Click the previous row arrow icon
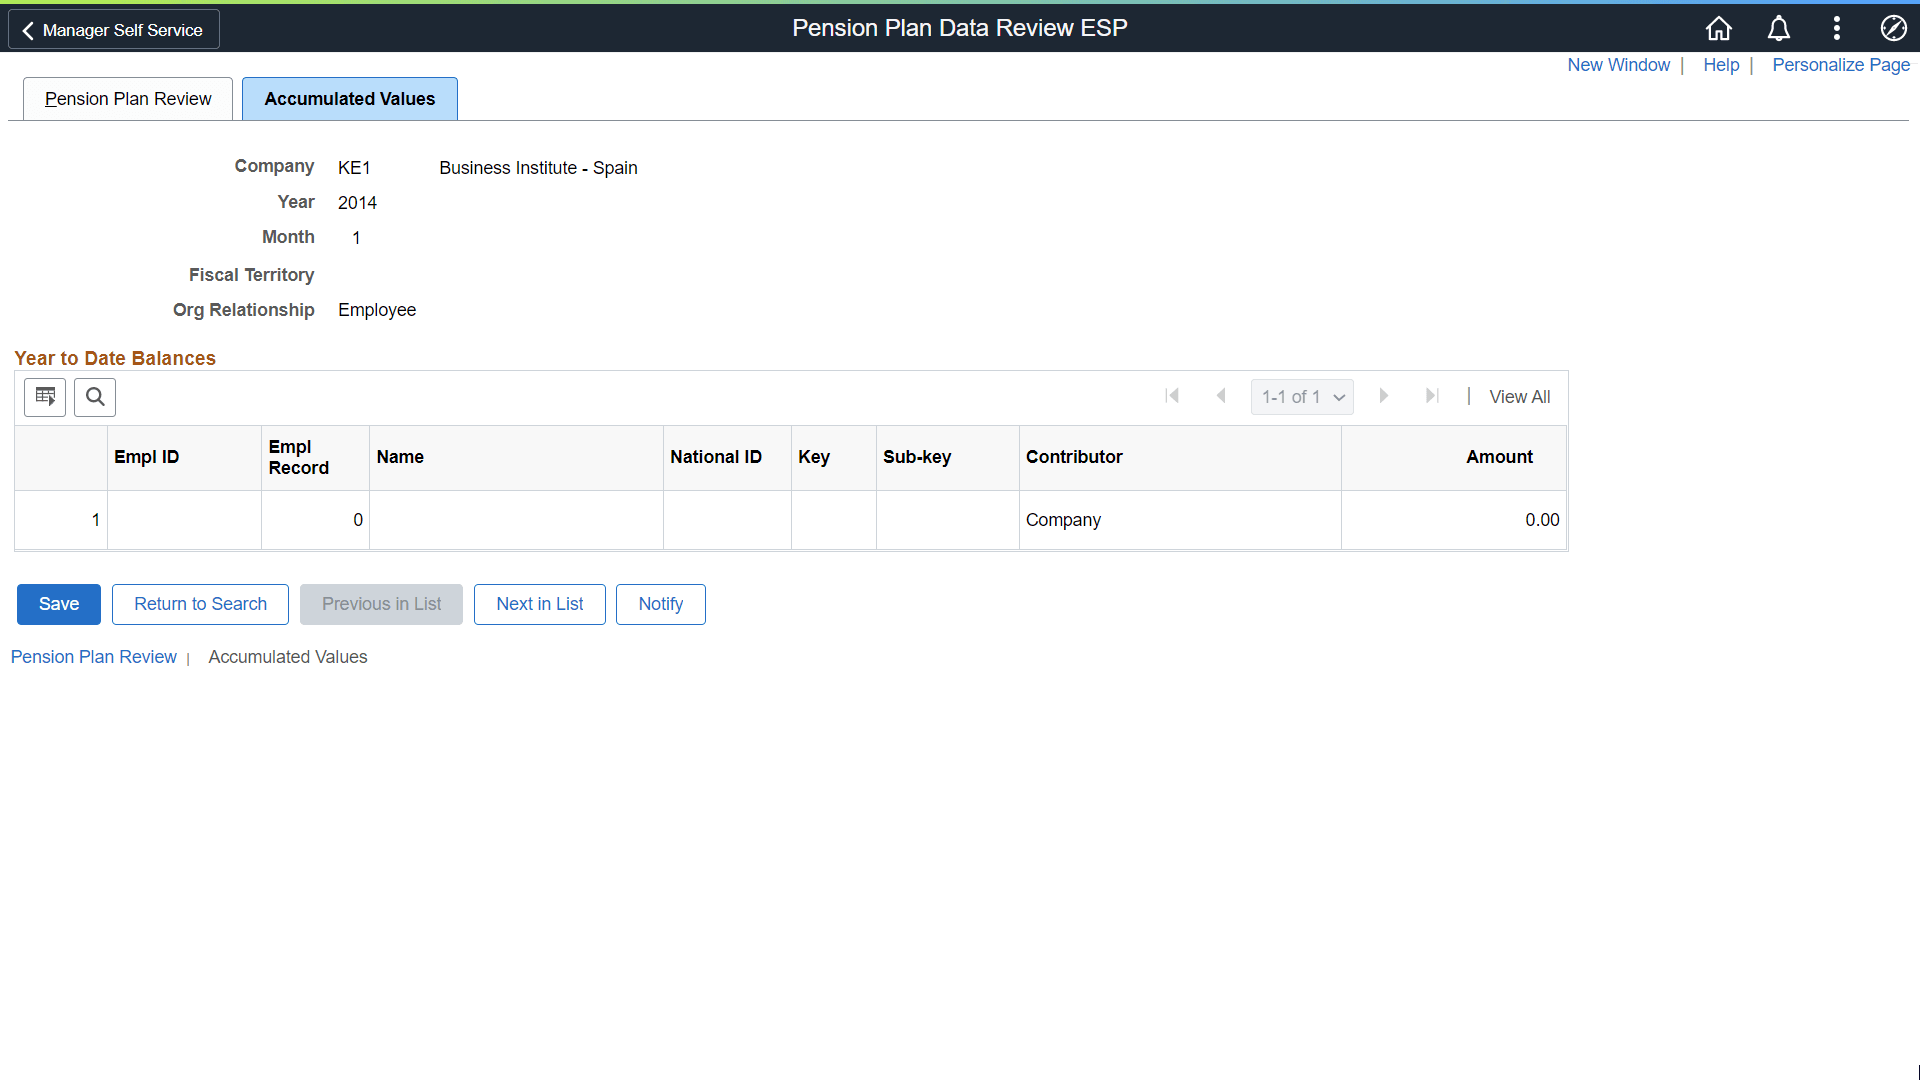Image resolution: width=1920 pixels, height=1080 pixels. [1221, 396]
